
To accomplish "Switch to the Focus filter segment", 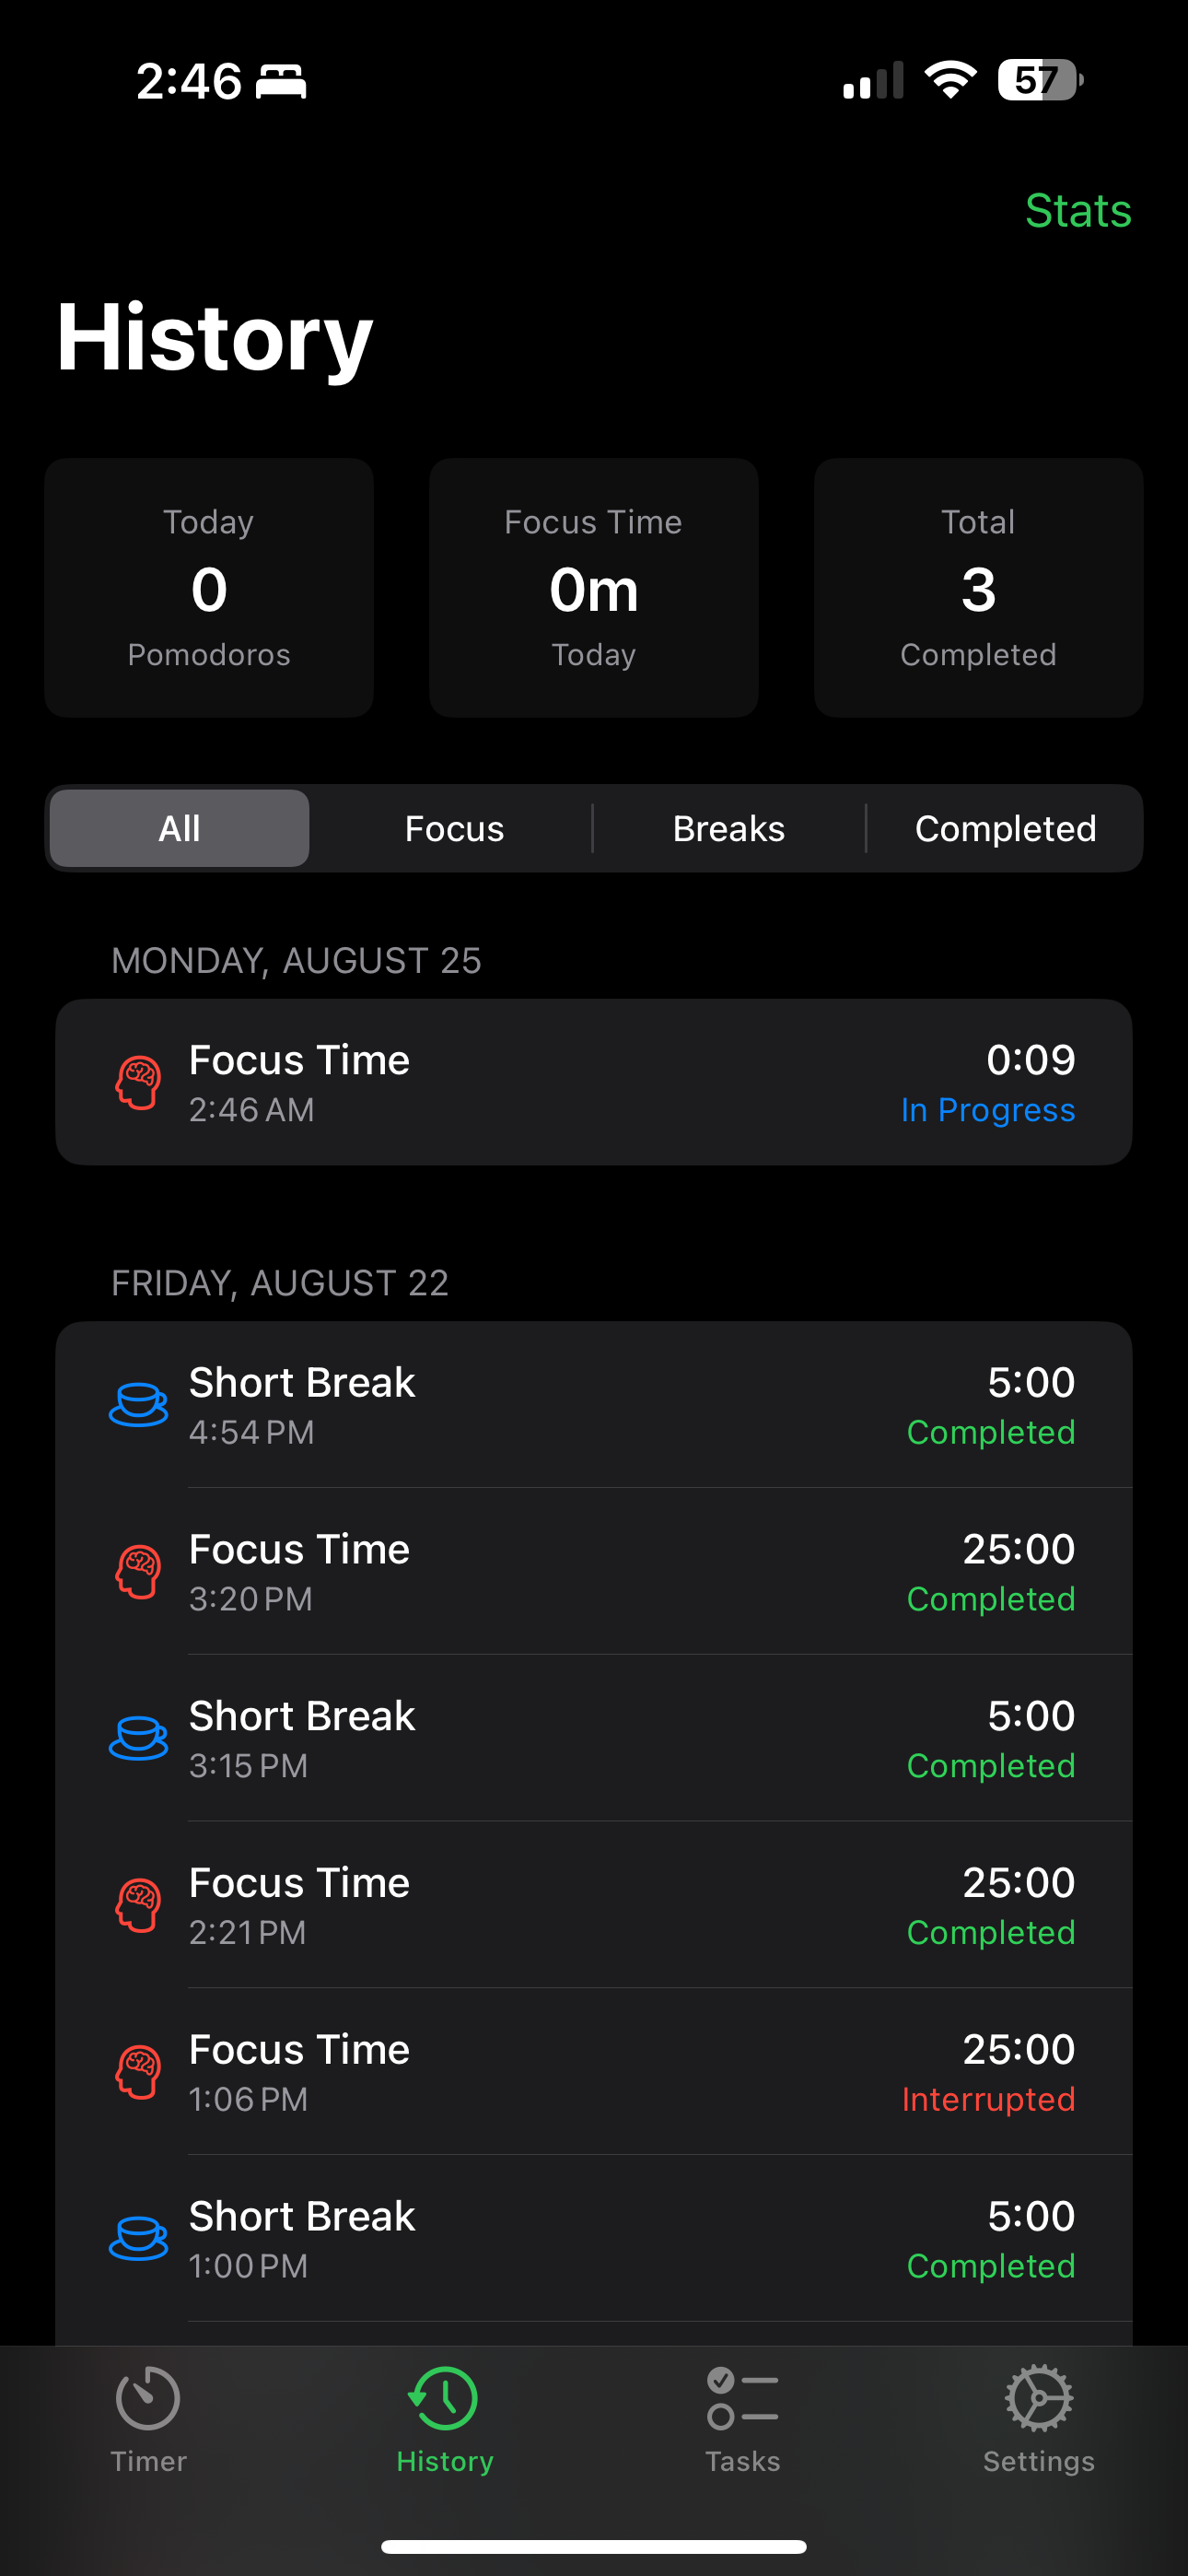I will click(454, 828).
